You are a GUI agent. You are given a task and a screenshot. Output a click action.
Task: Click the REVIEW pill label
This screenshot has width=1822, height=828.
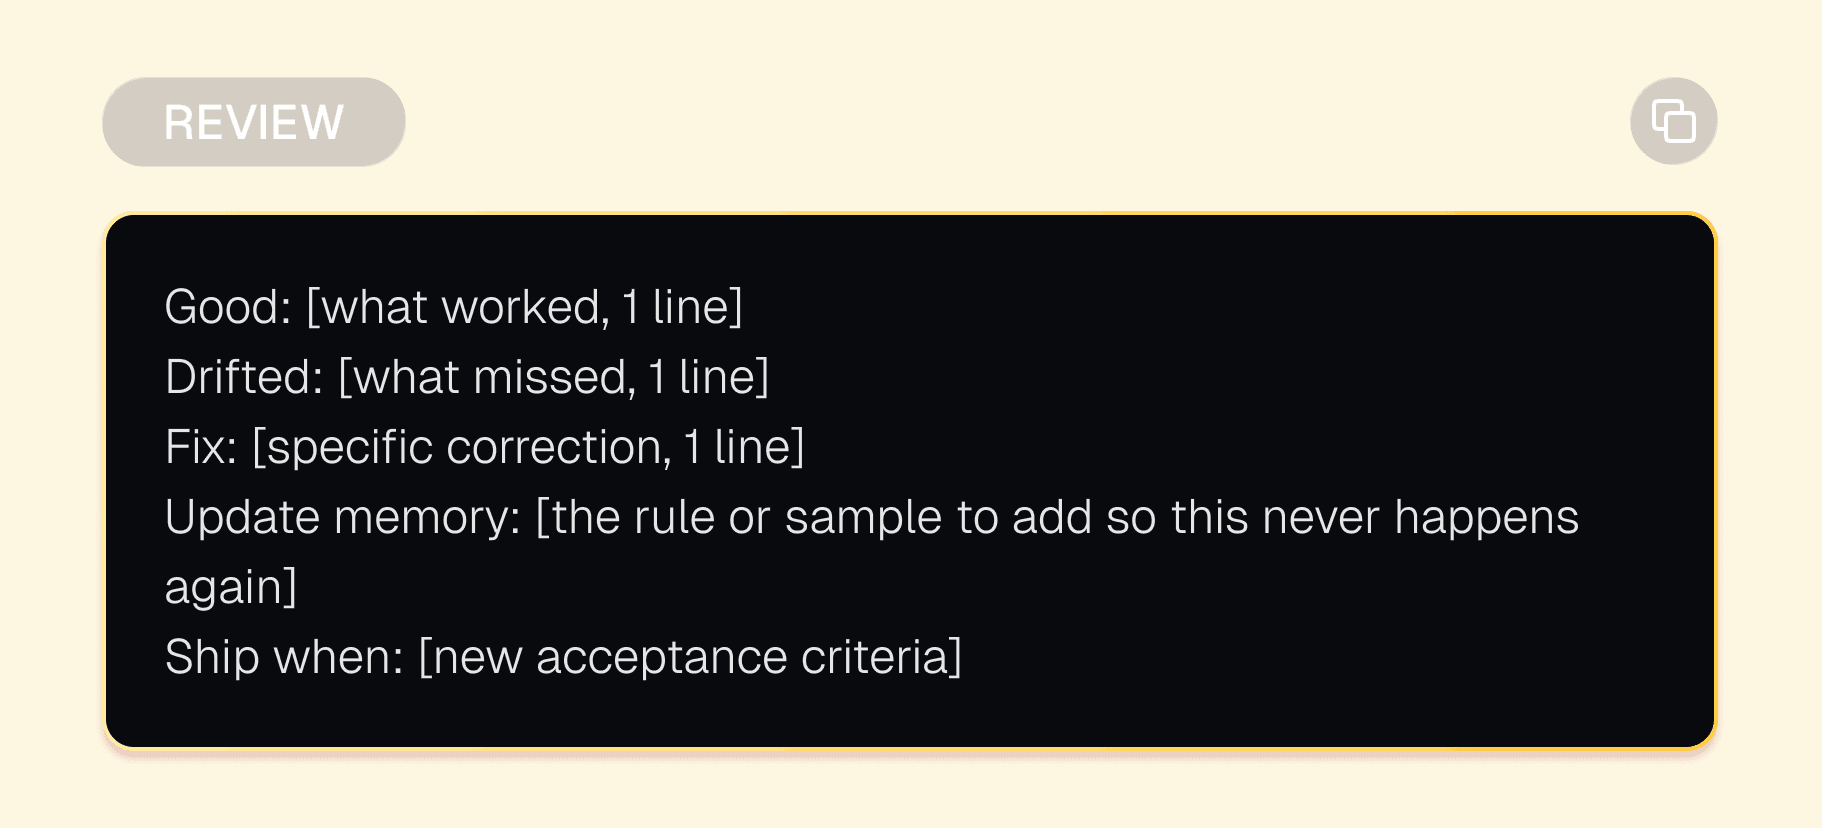coord(253,120)
